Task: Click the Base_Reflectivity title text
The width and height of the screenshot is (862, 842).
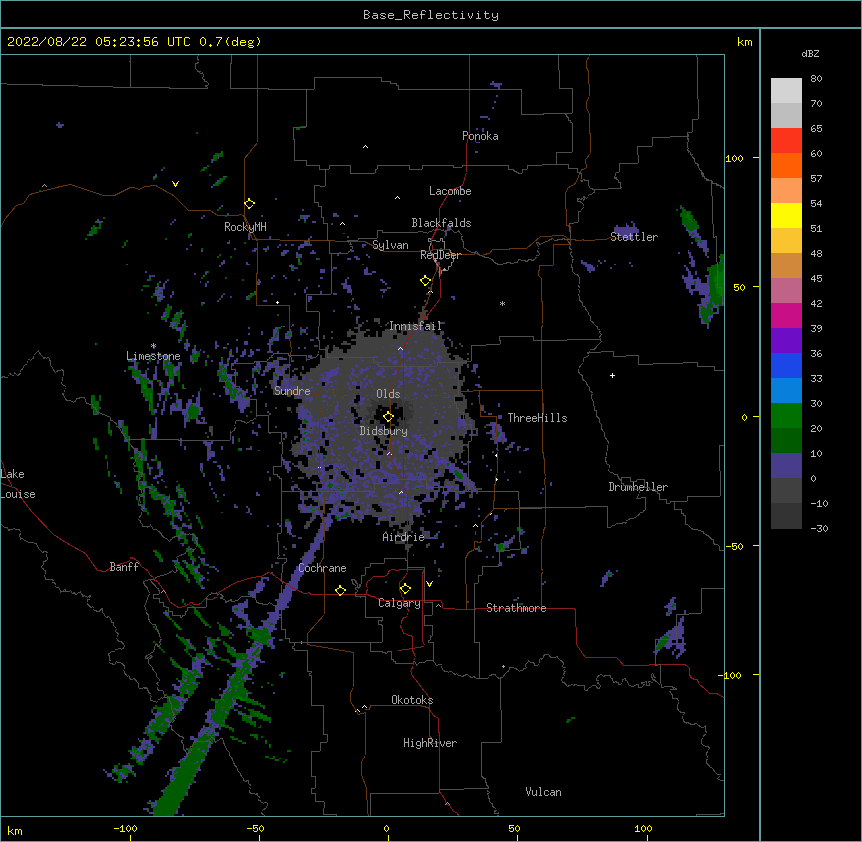Action: coord(431,15)
